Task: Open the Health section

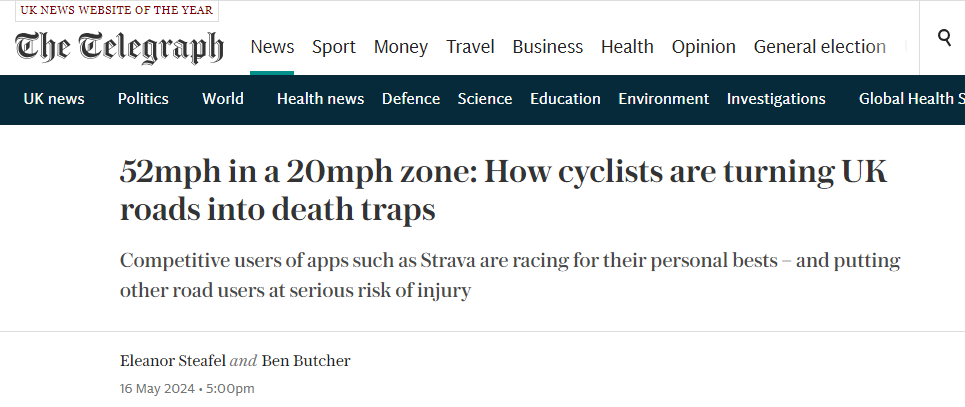Action: (627, 47)
